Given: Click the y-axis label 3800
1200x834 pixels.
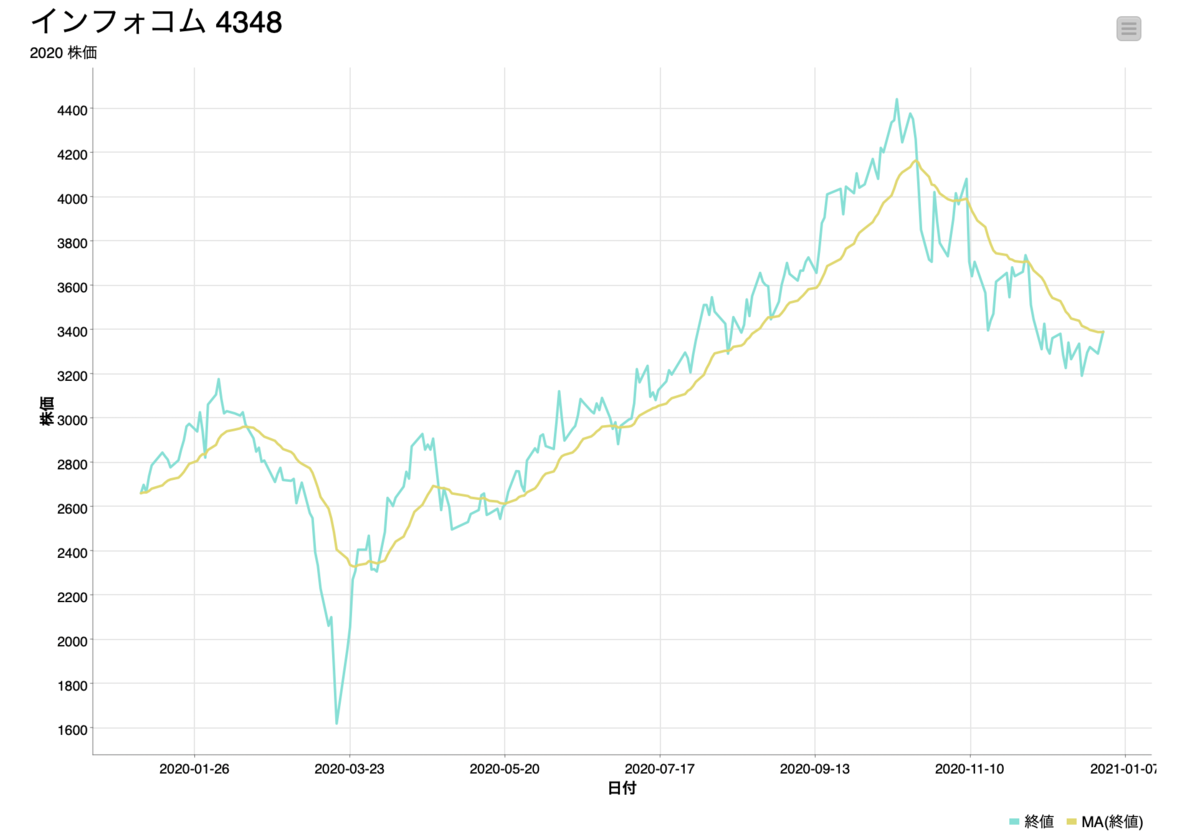Looking at the screenshot, I should 72,242.
